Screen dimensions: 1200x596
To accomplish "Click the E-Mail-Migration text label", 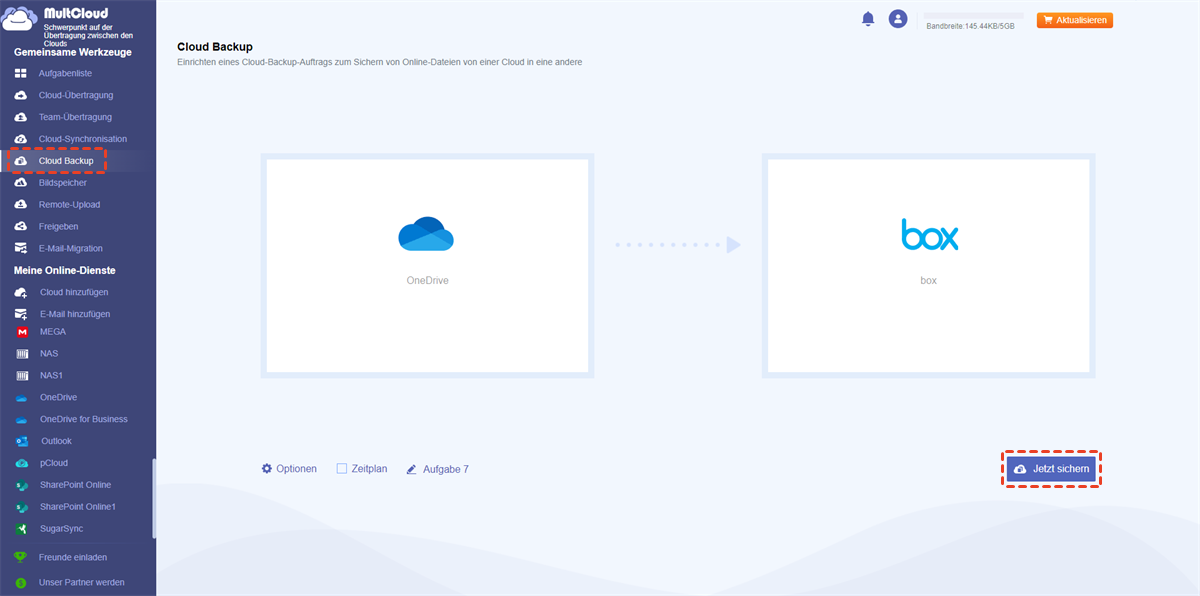I will pyautogui.click(x=71, y=249).
